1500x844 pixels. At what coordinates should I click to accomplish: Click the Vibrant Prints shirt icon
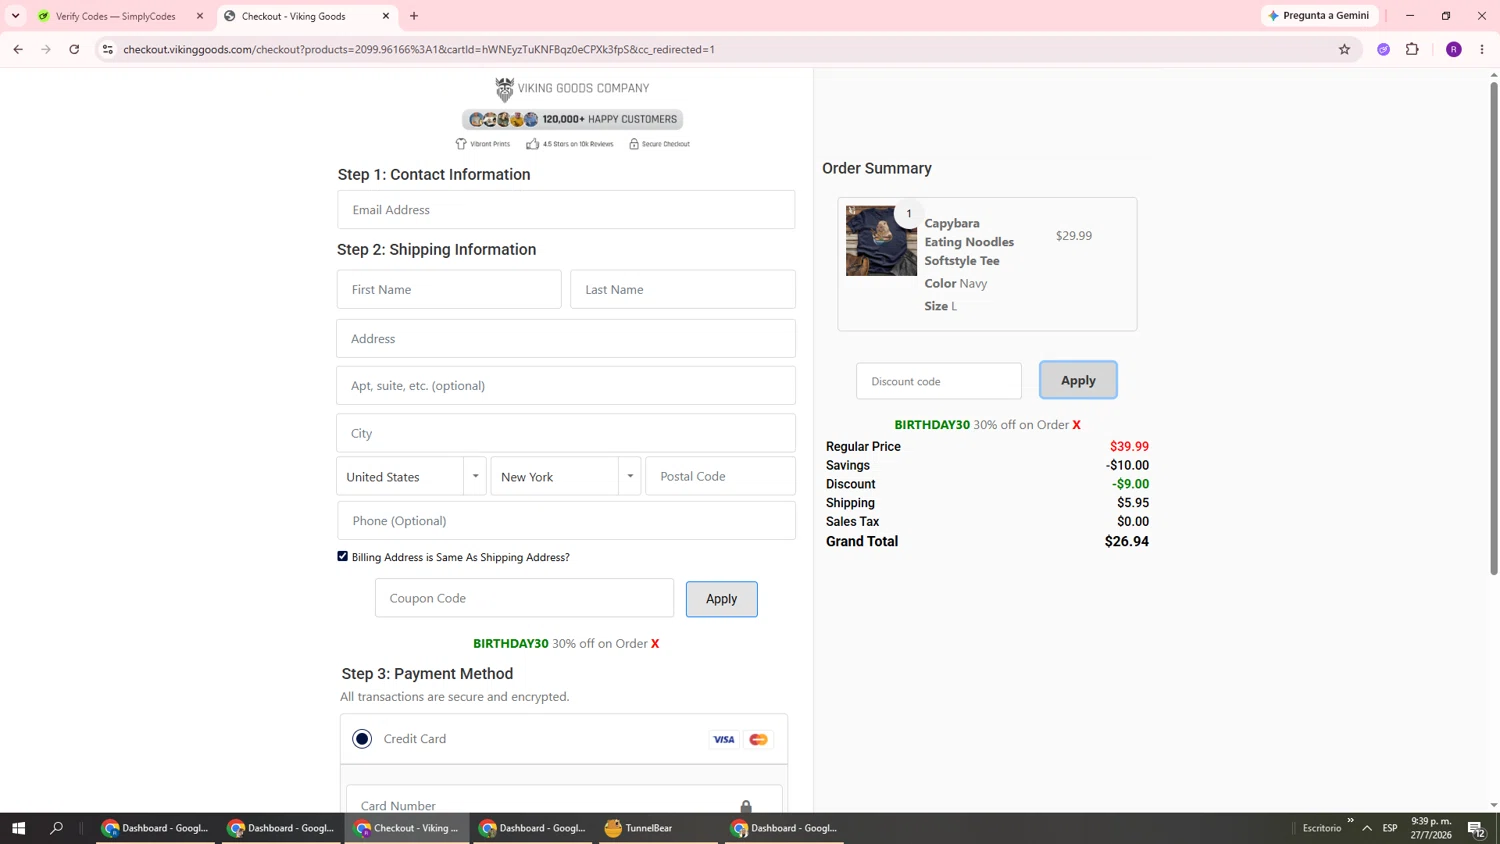[x=461, y=144]
